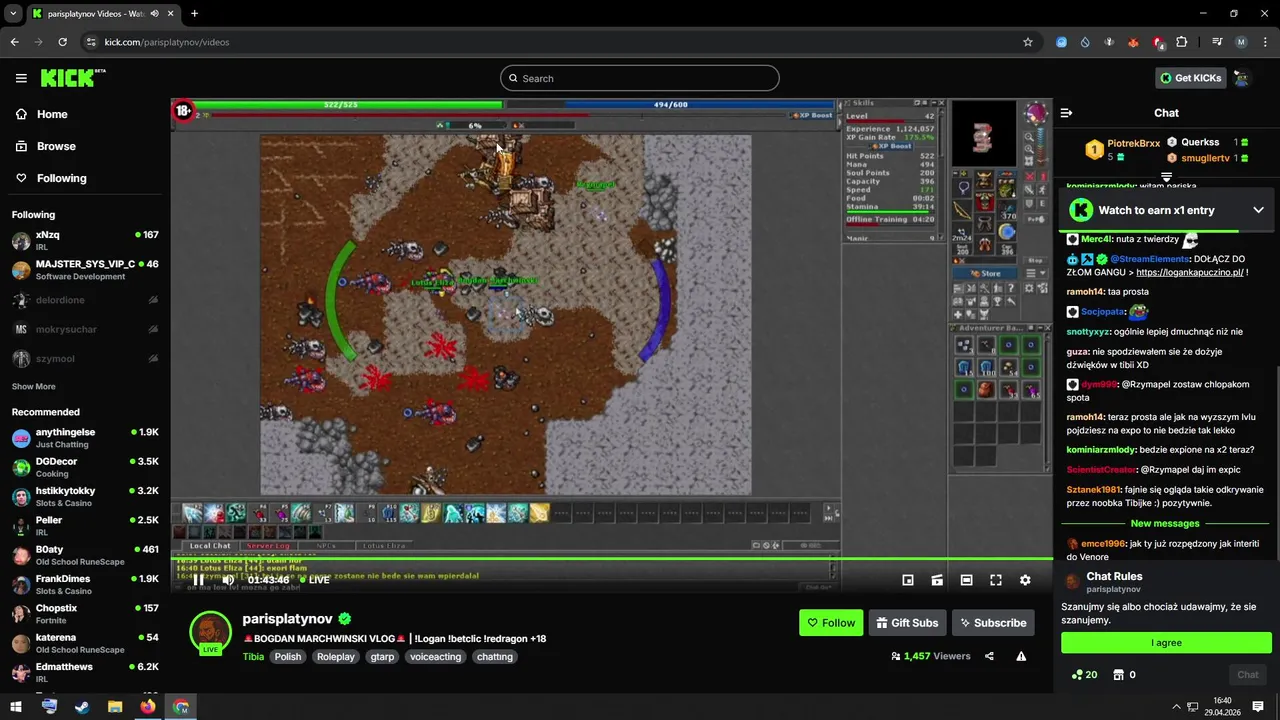Collapse the chat panel
The image size is (1280, 720).
pyautogui.click(x=1066, y=113)
